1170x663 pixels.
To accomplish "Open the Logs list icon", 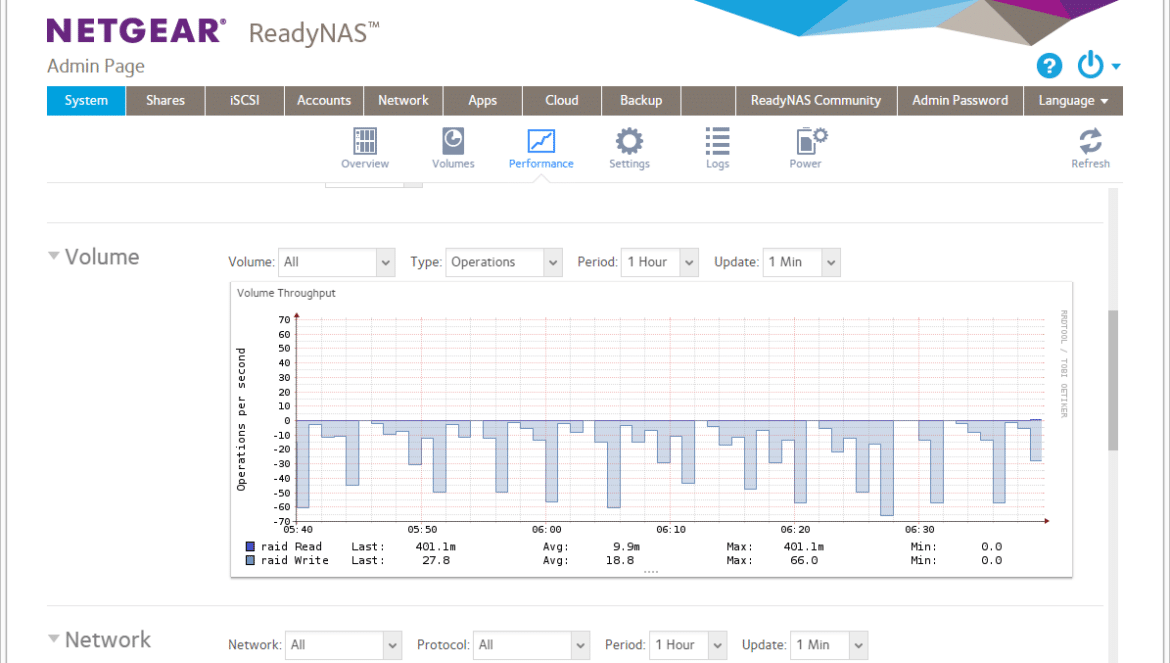I will (717, 148).
